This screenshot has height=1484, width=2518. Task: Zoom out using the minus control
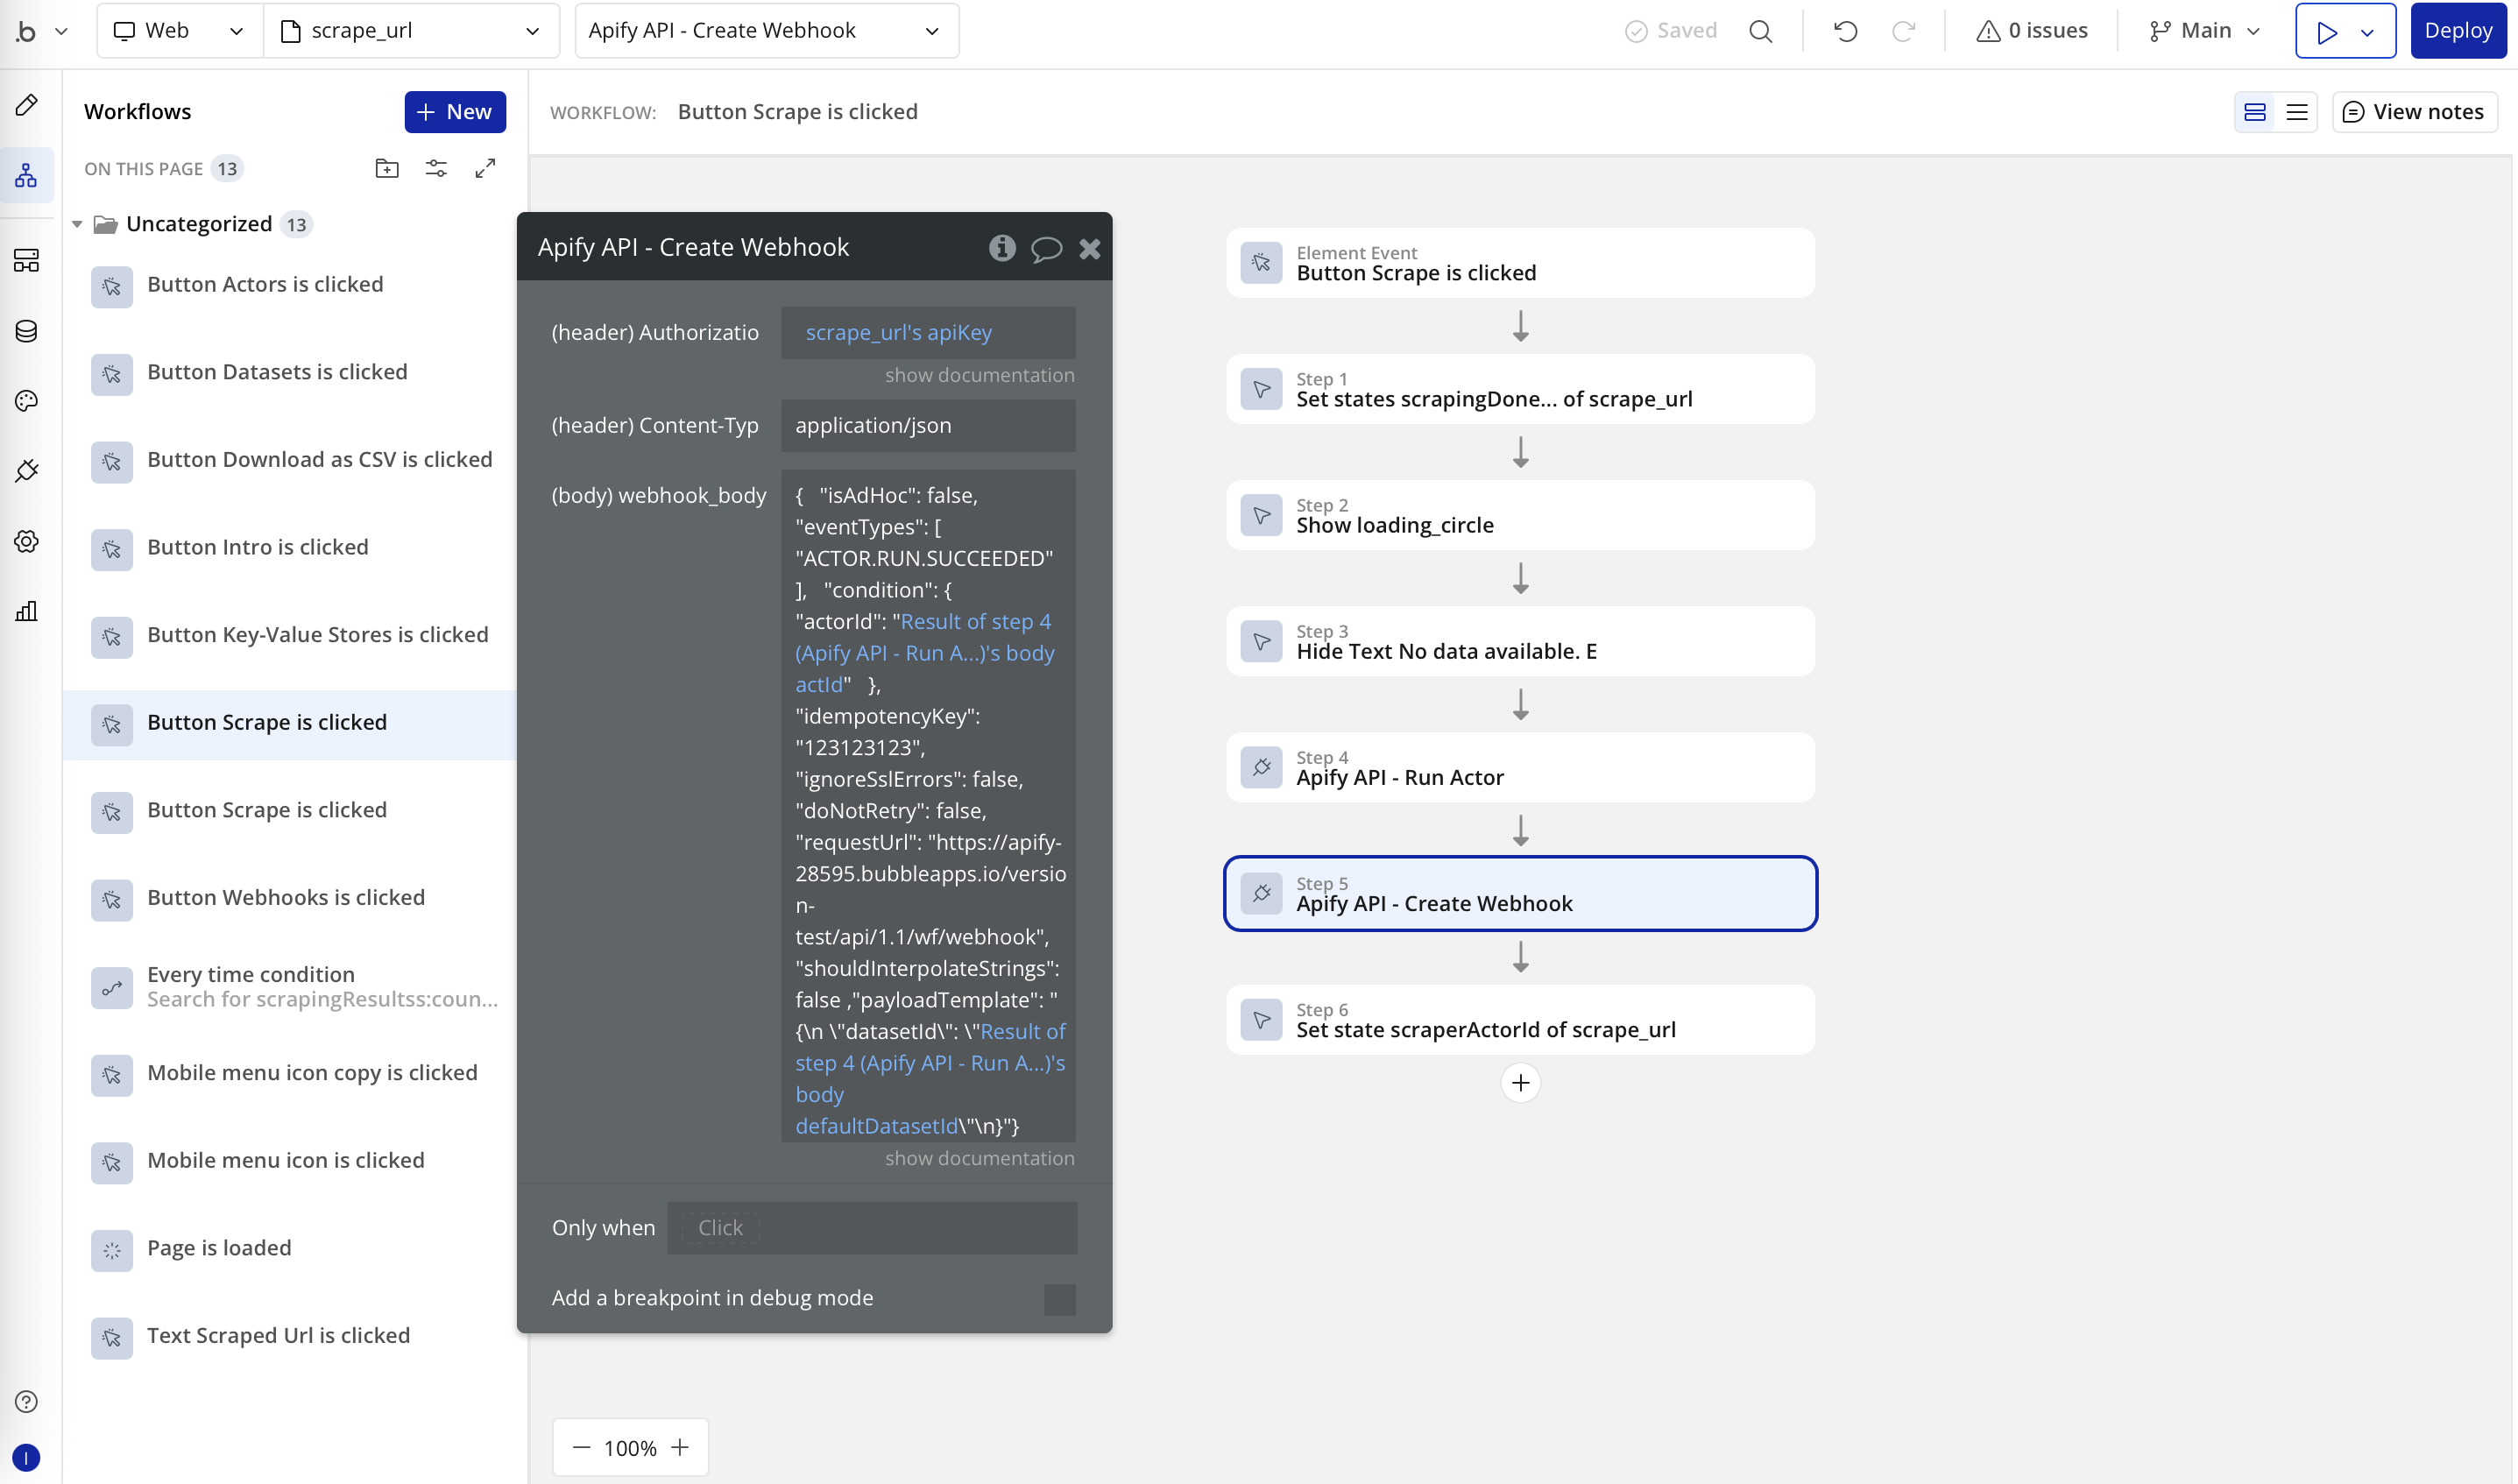point(581,1447)
